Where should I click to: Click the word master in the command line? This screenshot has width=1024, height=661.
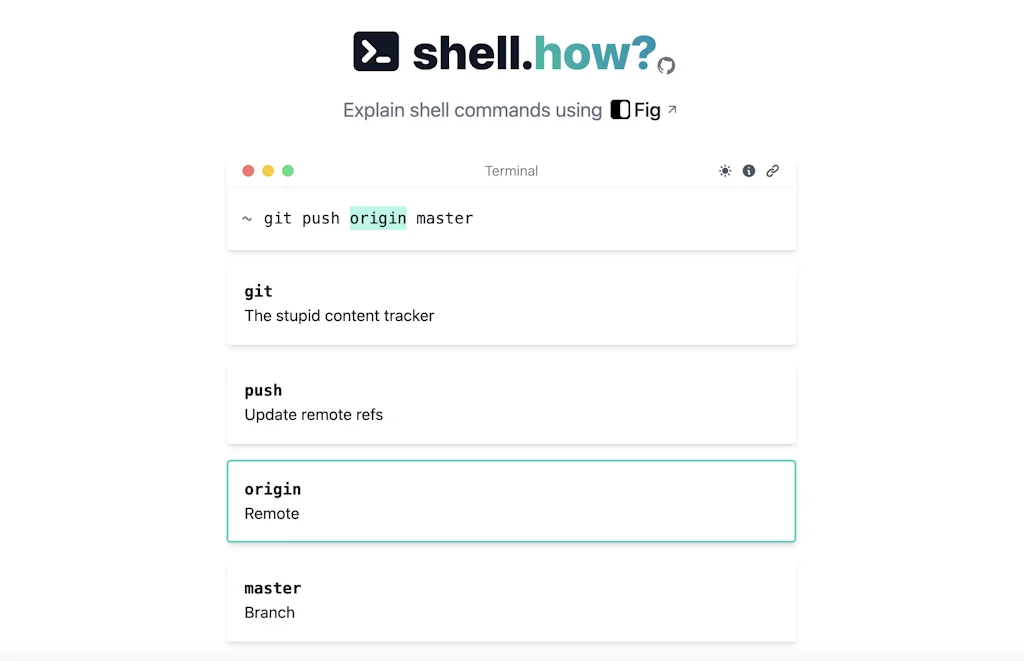pyautogui.click(x=445, y=218)
